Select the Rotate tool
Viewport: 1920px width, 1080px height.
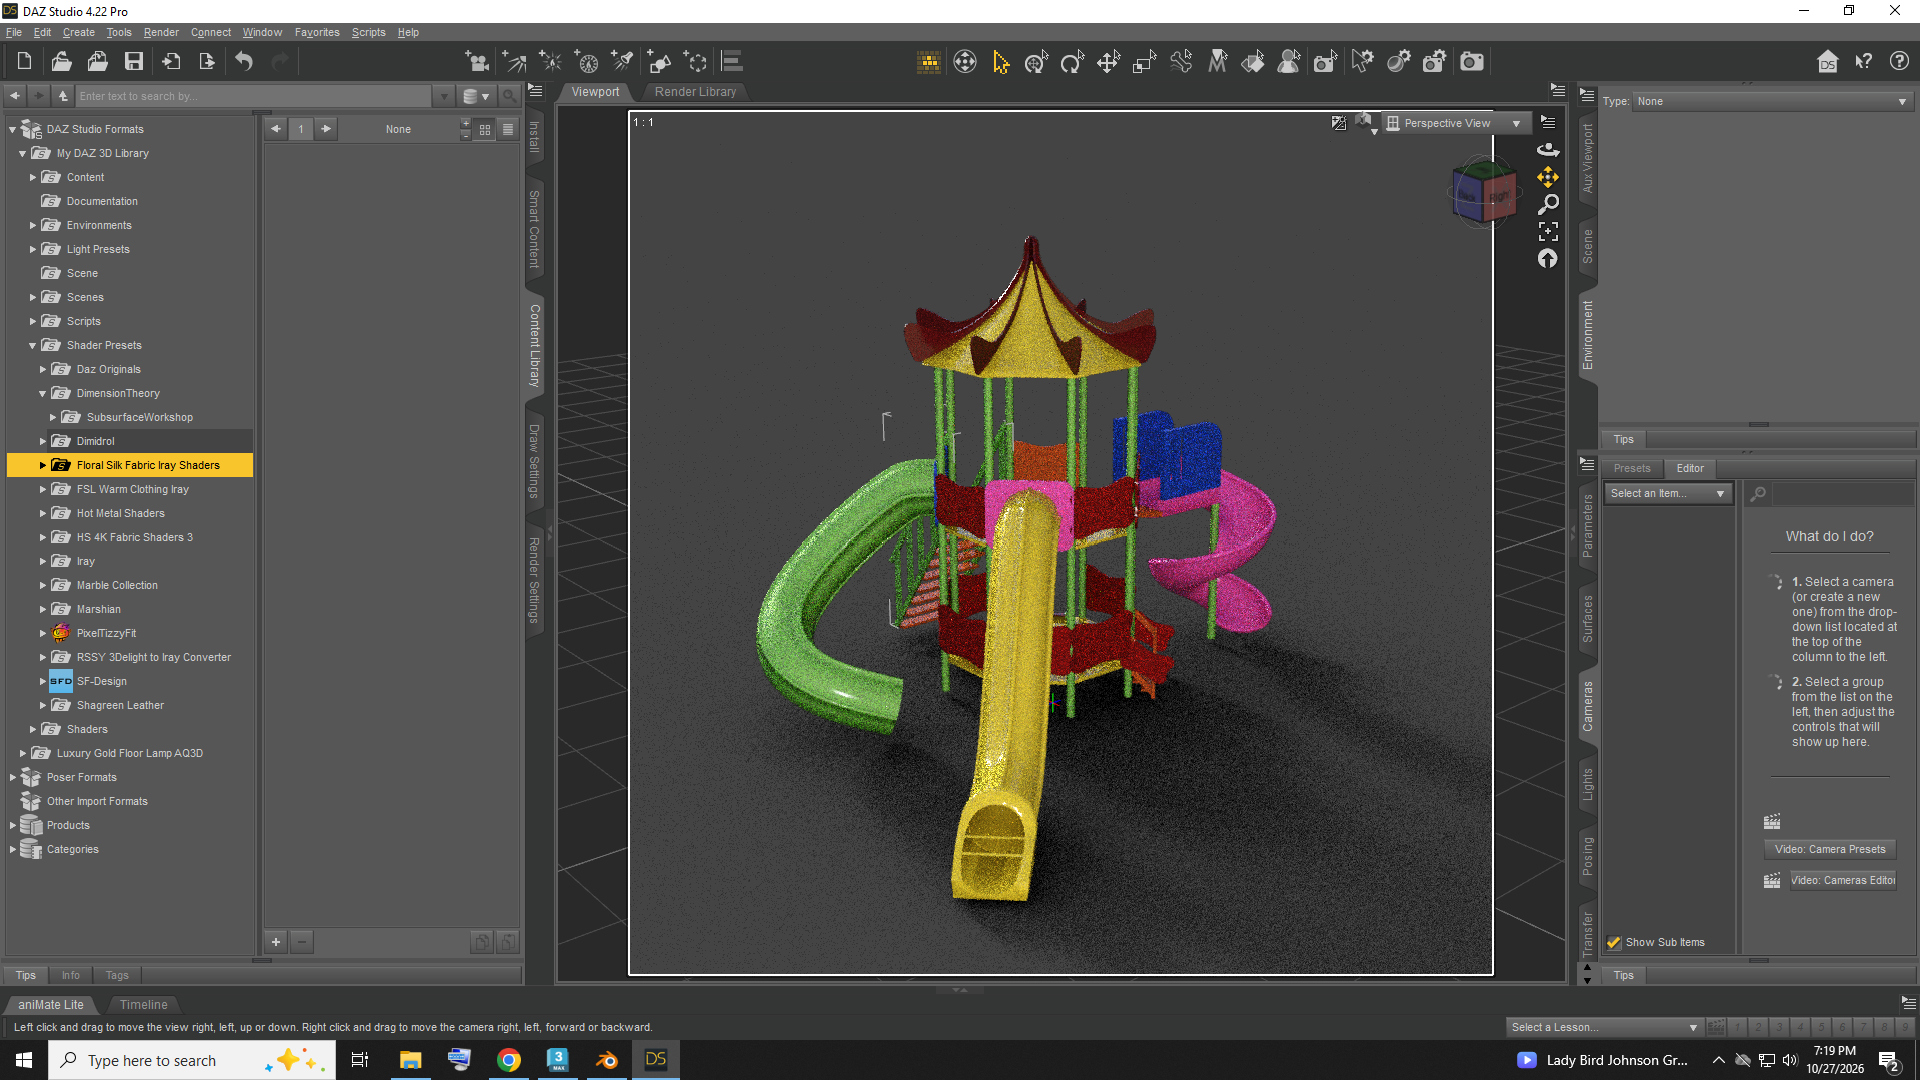click(x=1072, y=62)
